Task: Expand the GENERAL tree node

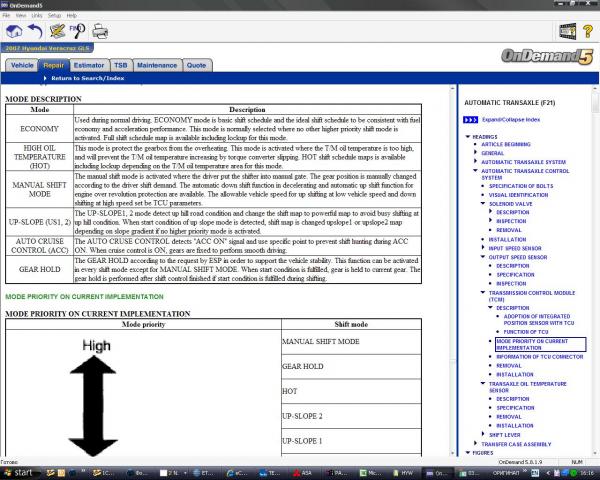Action: point(475,153)
